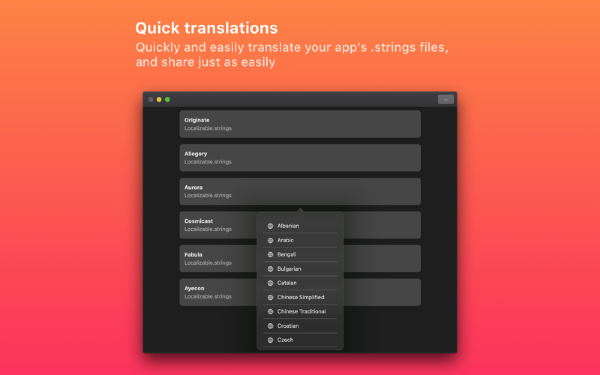Click the globe icon beside Arabic
This screenshot has width=600, height=375.
[270, 240]
